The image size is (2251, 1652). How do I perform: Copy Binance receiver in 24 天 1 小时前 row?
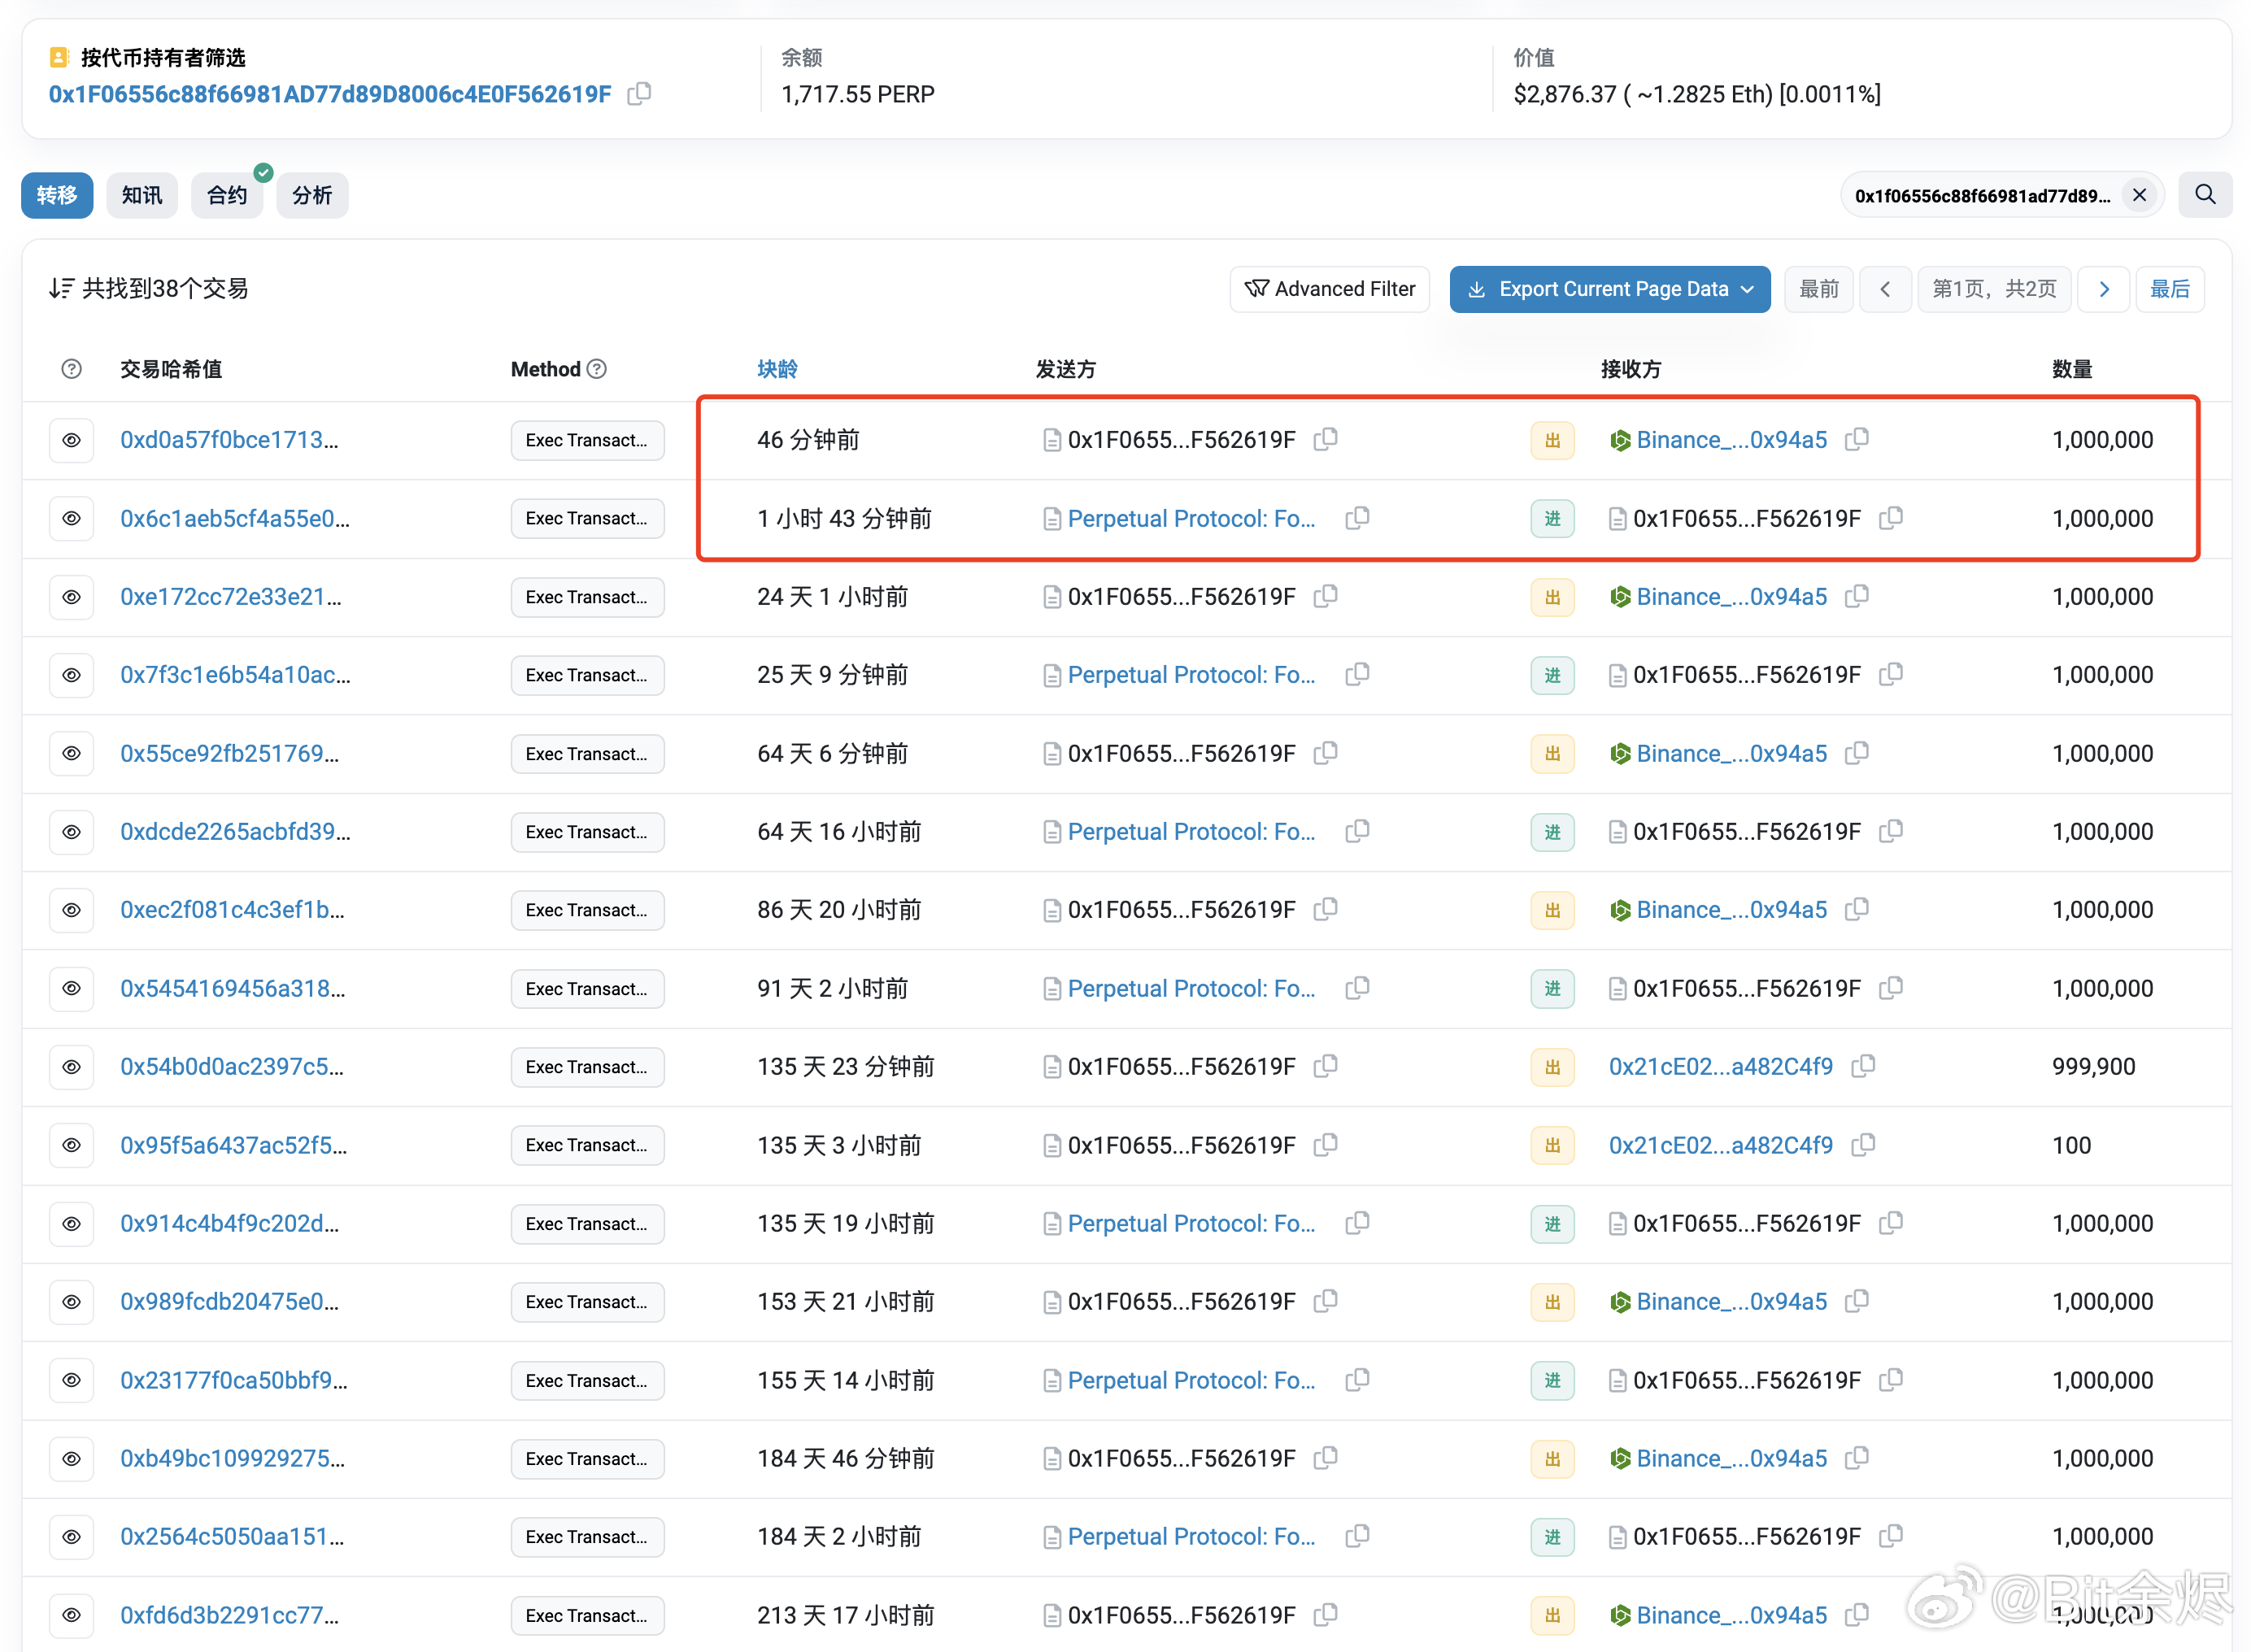click(x=1856, y=596)
